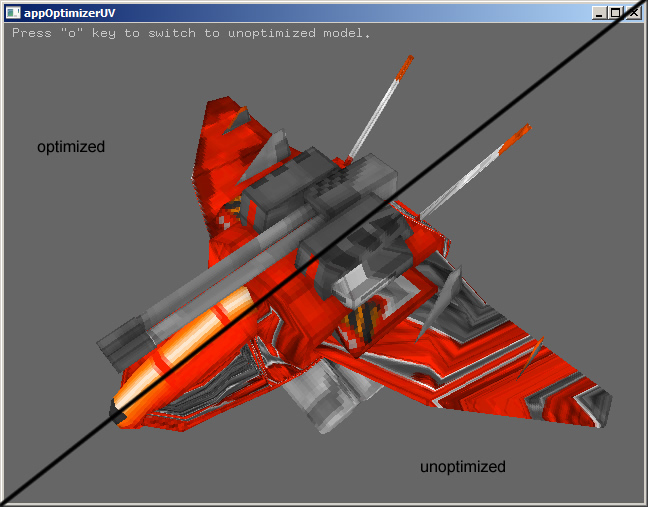Close the appOptimizerUV window
Image resolution: width=648 pixels, height=507 pixels.
coord(632,13)
